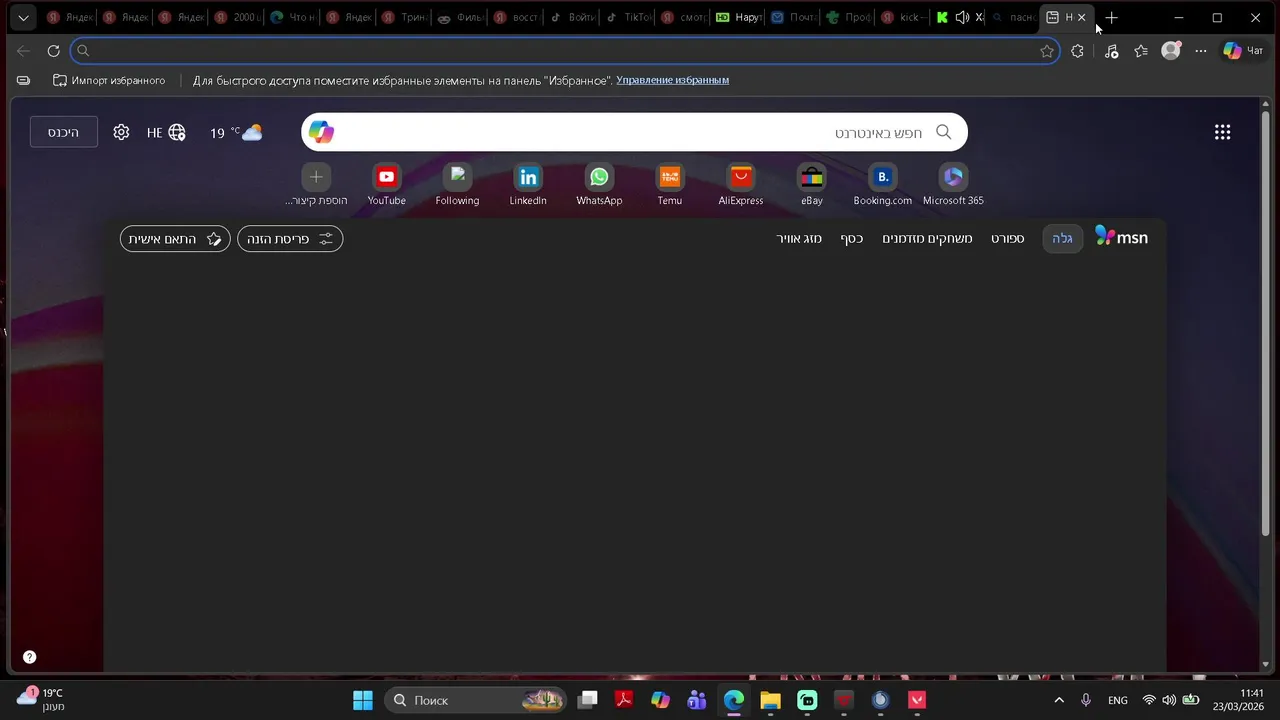This screenshot has height=720, width=1280.
Task: Select the גלה feed tab
Action: click(x=1062, y=238)
